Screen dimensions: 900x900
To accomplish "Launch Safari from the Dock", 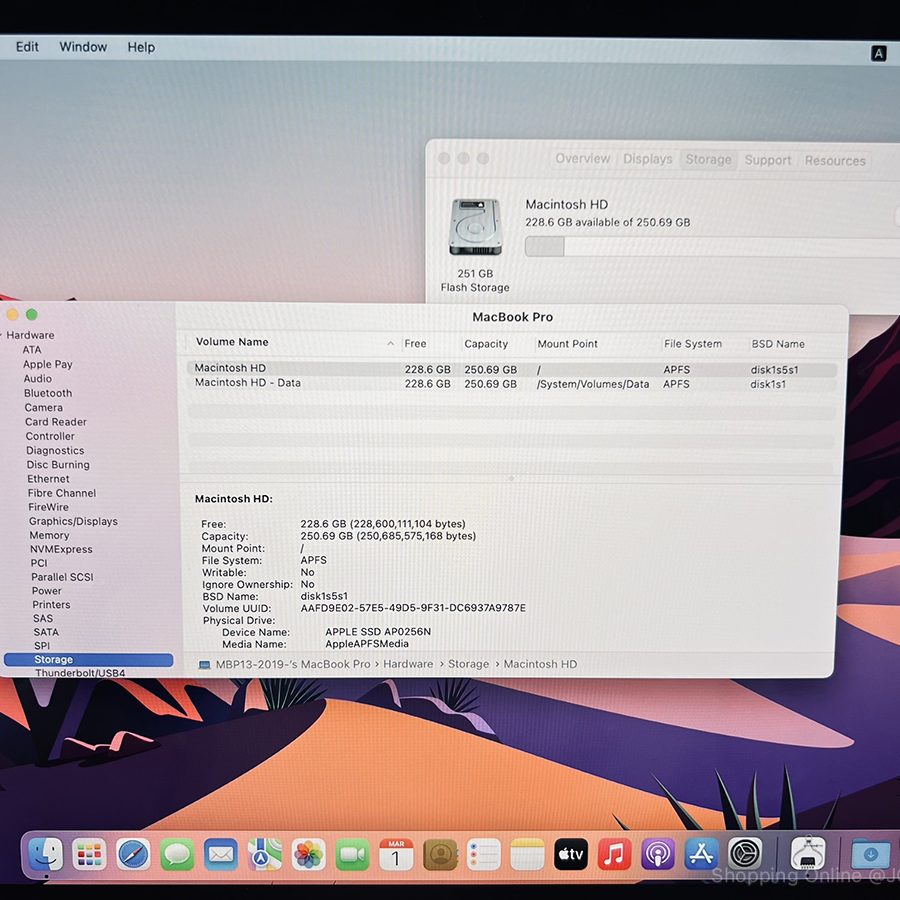I will (x=133, y=855).
